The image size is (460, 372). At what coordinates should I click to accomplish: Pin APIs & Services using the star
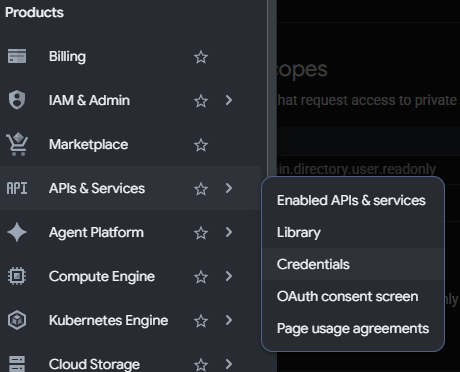(x=201, y=189)
